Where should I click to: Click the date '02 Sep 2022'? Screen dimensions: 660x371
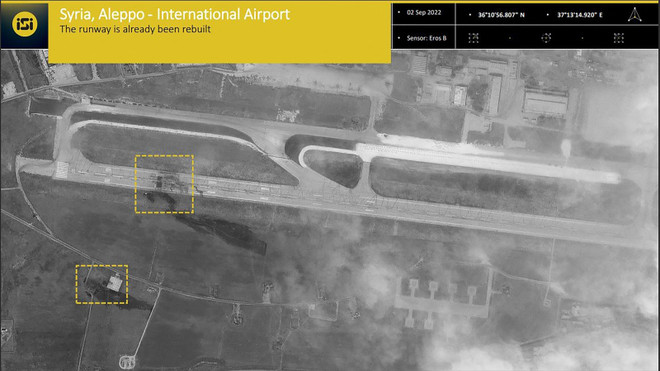point(424,13)
